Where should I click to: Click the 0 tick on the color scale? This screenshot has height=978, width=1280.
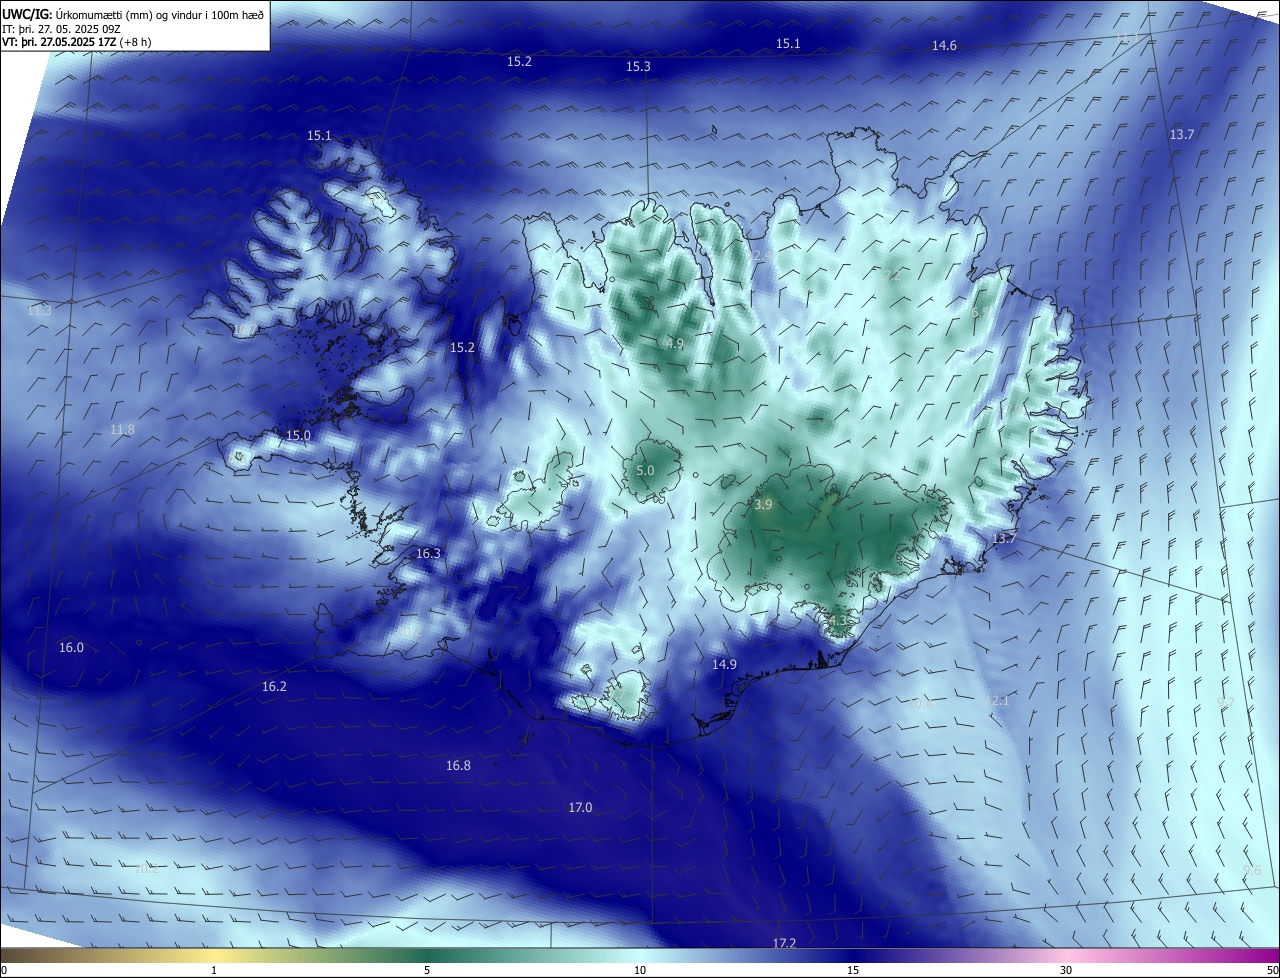[x=4, y=970]
